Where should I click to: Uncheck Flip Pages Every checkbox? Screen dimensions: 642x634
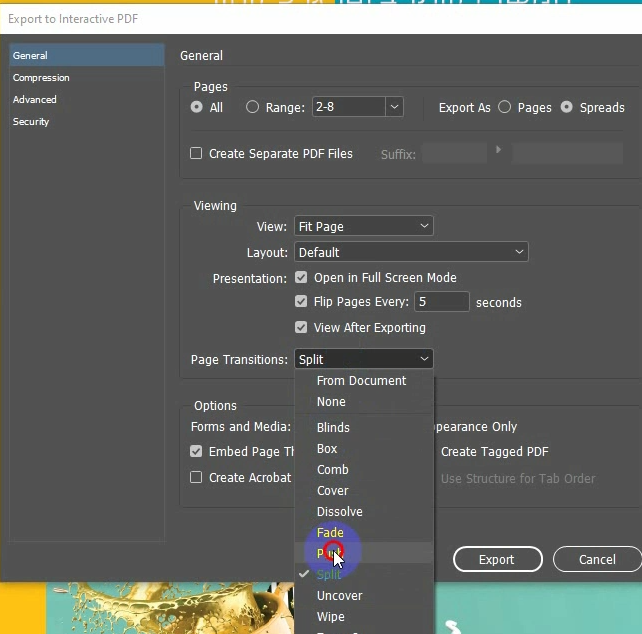coord(301,302)
